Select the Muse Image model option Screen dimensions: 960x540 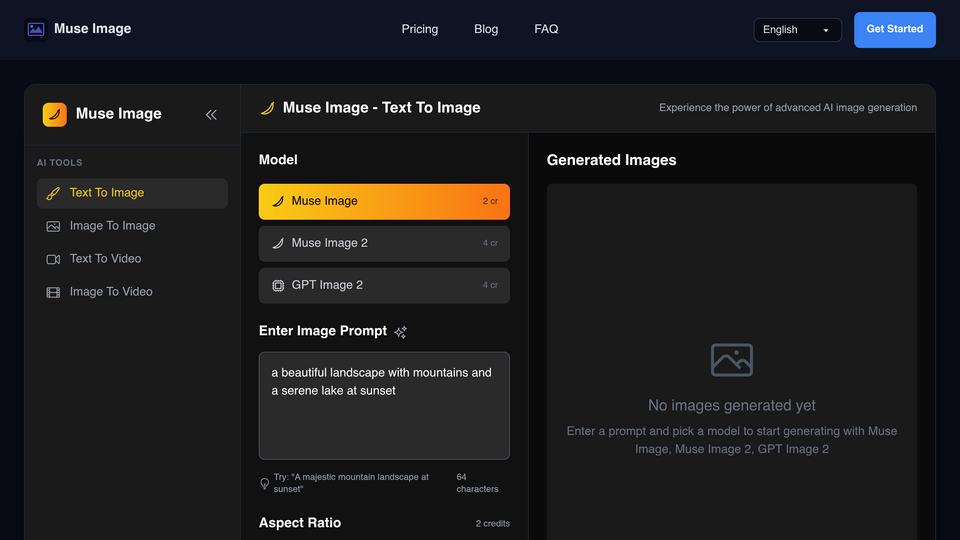click(384, 201)
